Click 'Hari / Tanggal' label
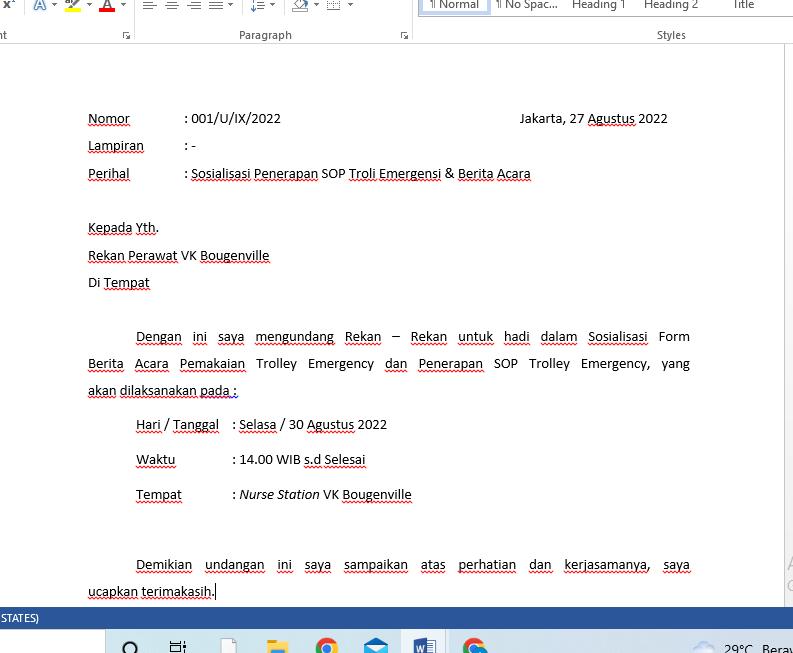 pos(178,425)
